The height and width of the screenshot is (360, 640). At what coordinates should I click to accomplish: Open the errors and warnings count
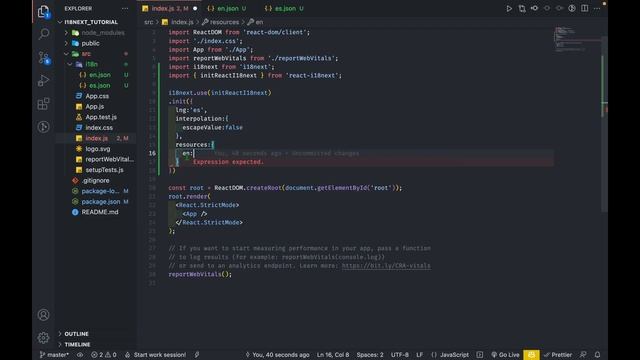pos(104,355)
